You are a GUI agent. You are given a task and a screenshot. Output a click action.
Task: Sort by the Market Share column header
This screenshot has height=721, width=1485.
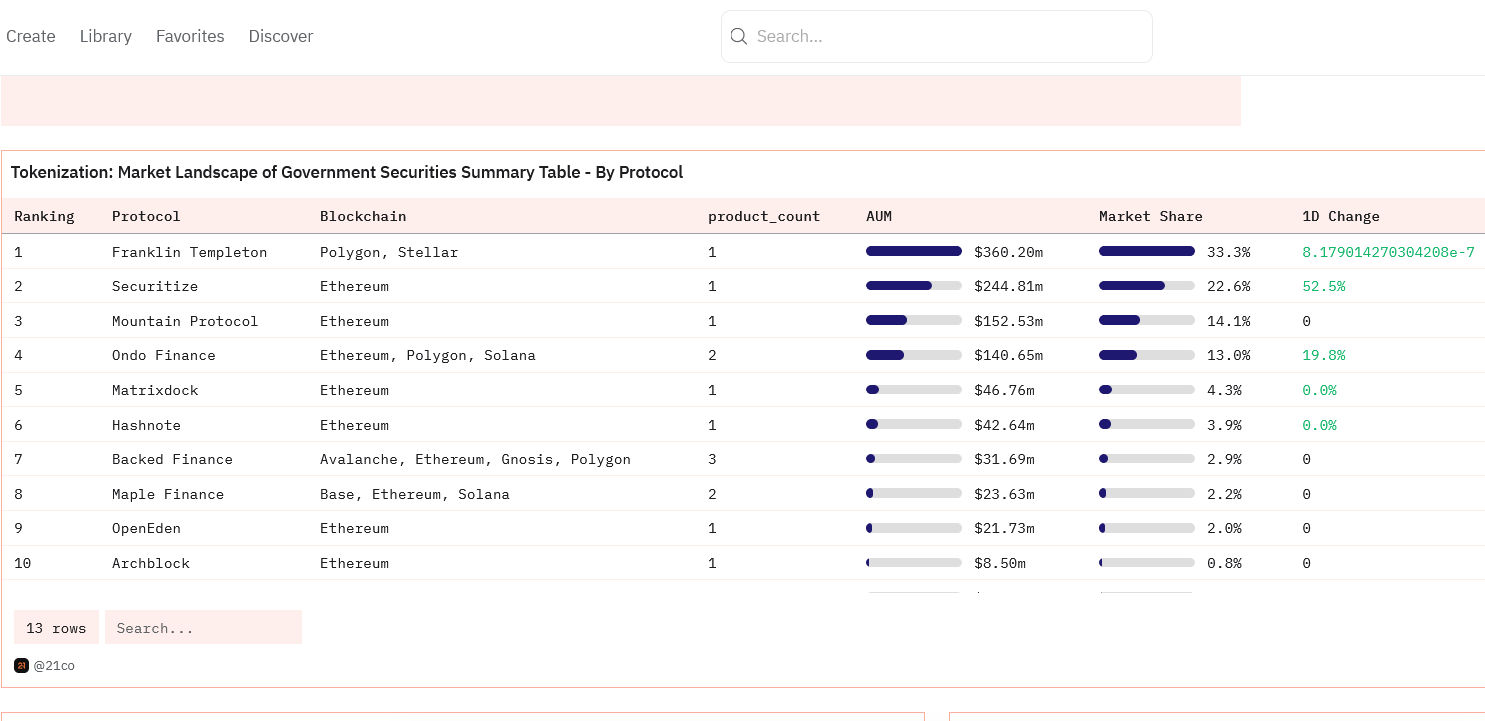1151,216
